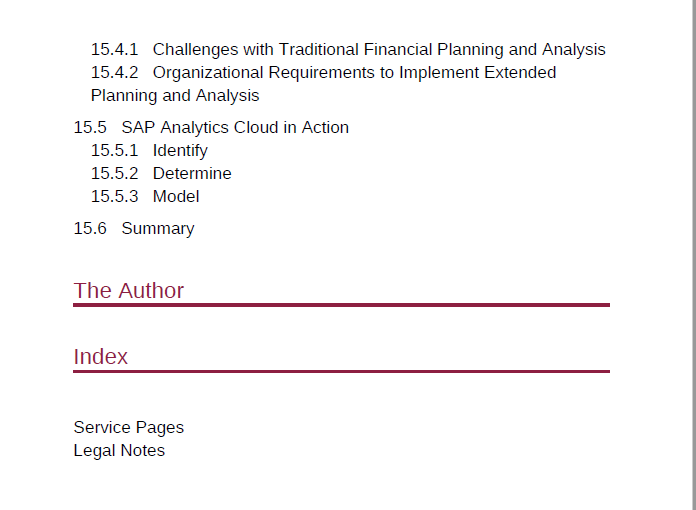The height and width of the screenshot is (510, 696).
Task: Open the Legal Notes link
Action: [x=119, y=451]
